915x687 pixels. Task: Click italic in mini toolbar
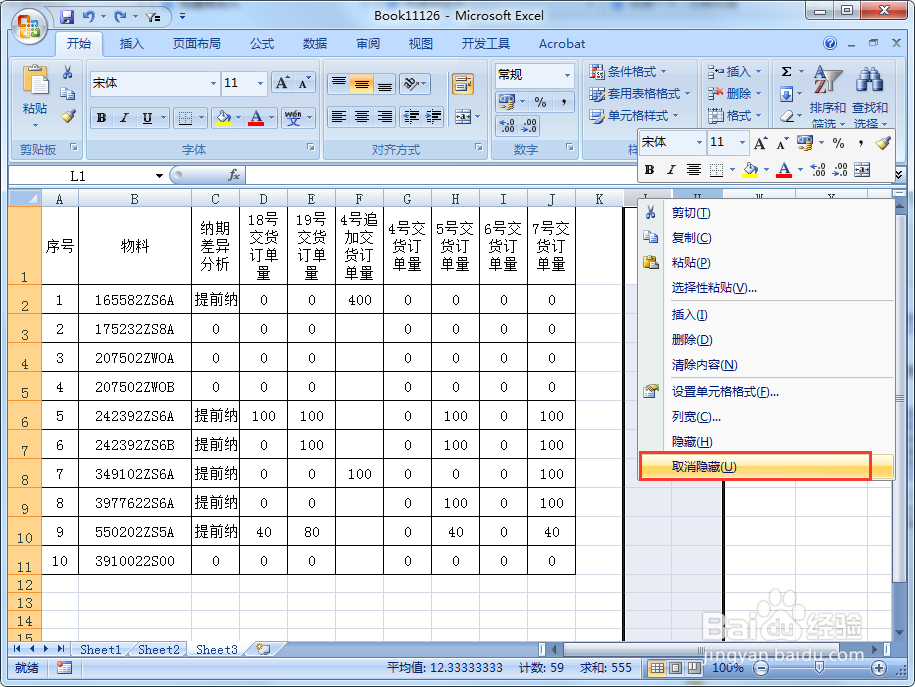[671, 170]
